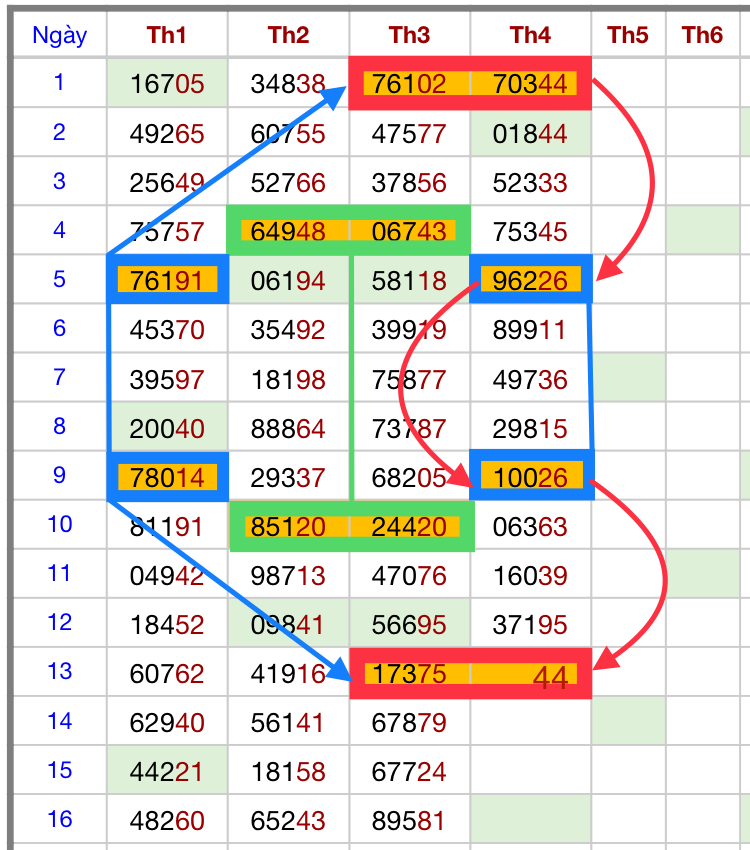
Task: Click the Ngày header cell
Action: 59,36
